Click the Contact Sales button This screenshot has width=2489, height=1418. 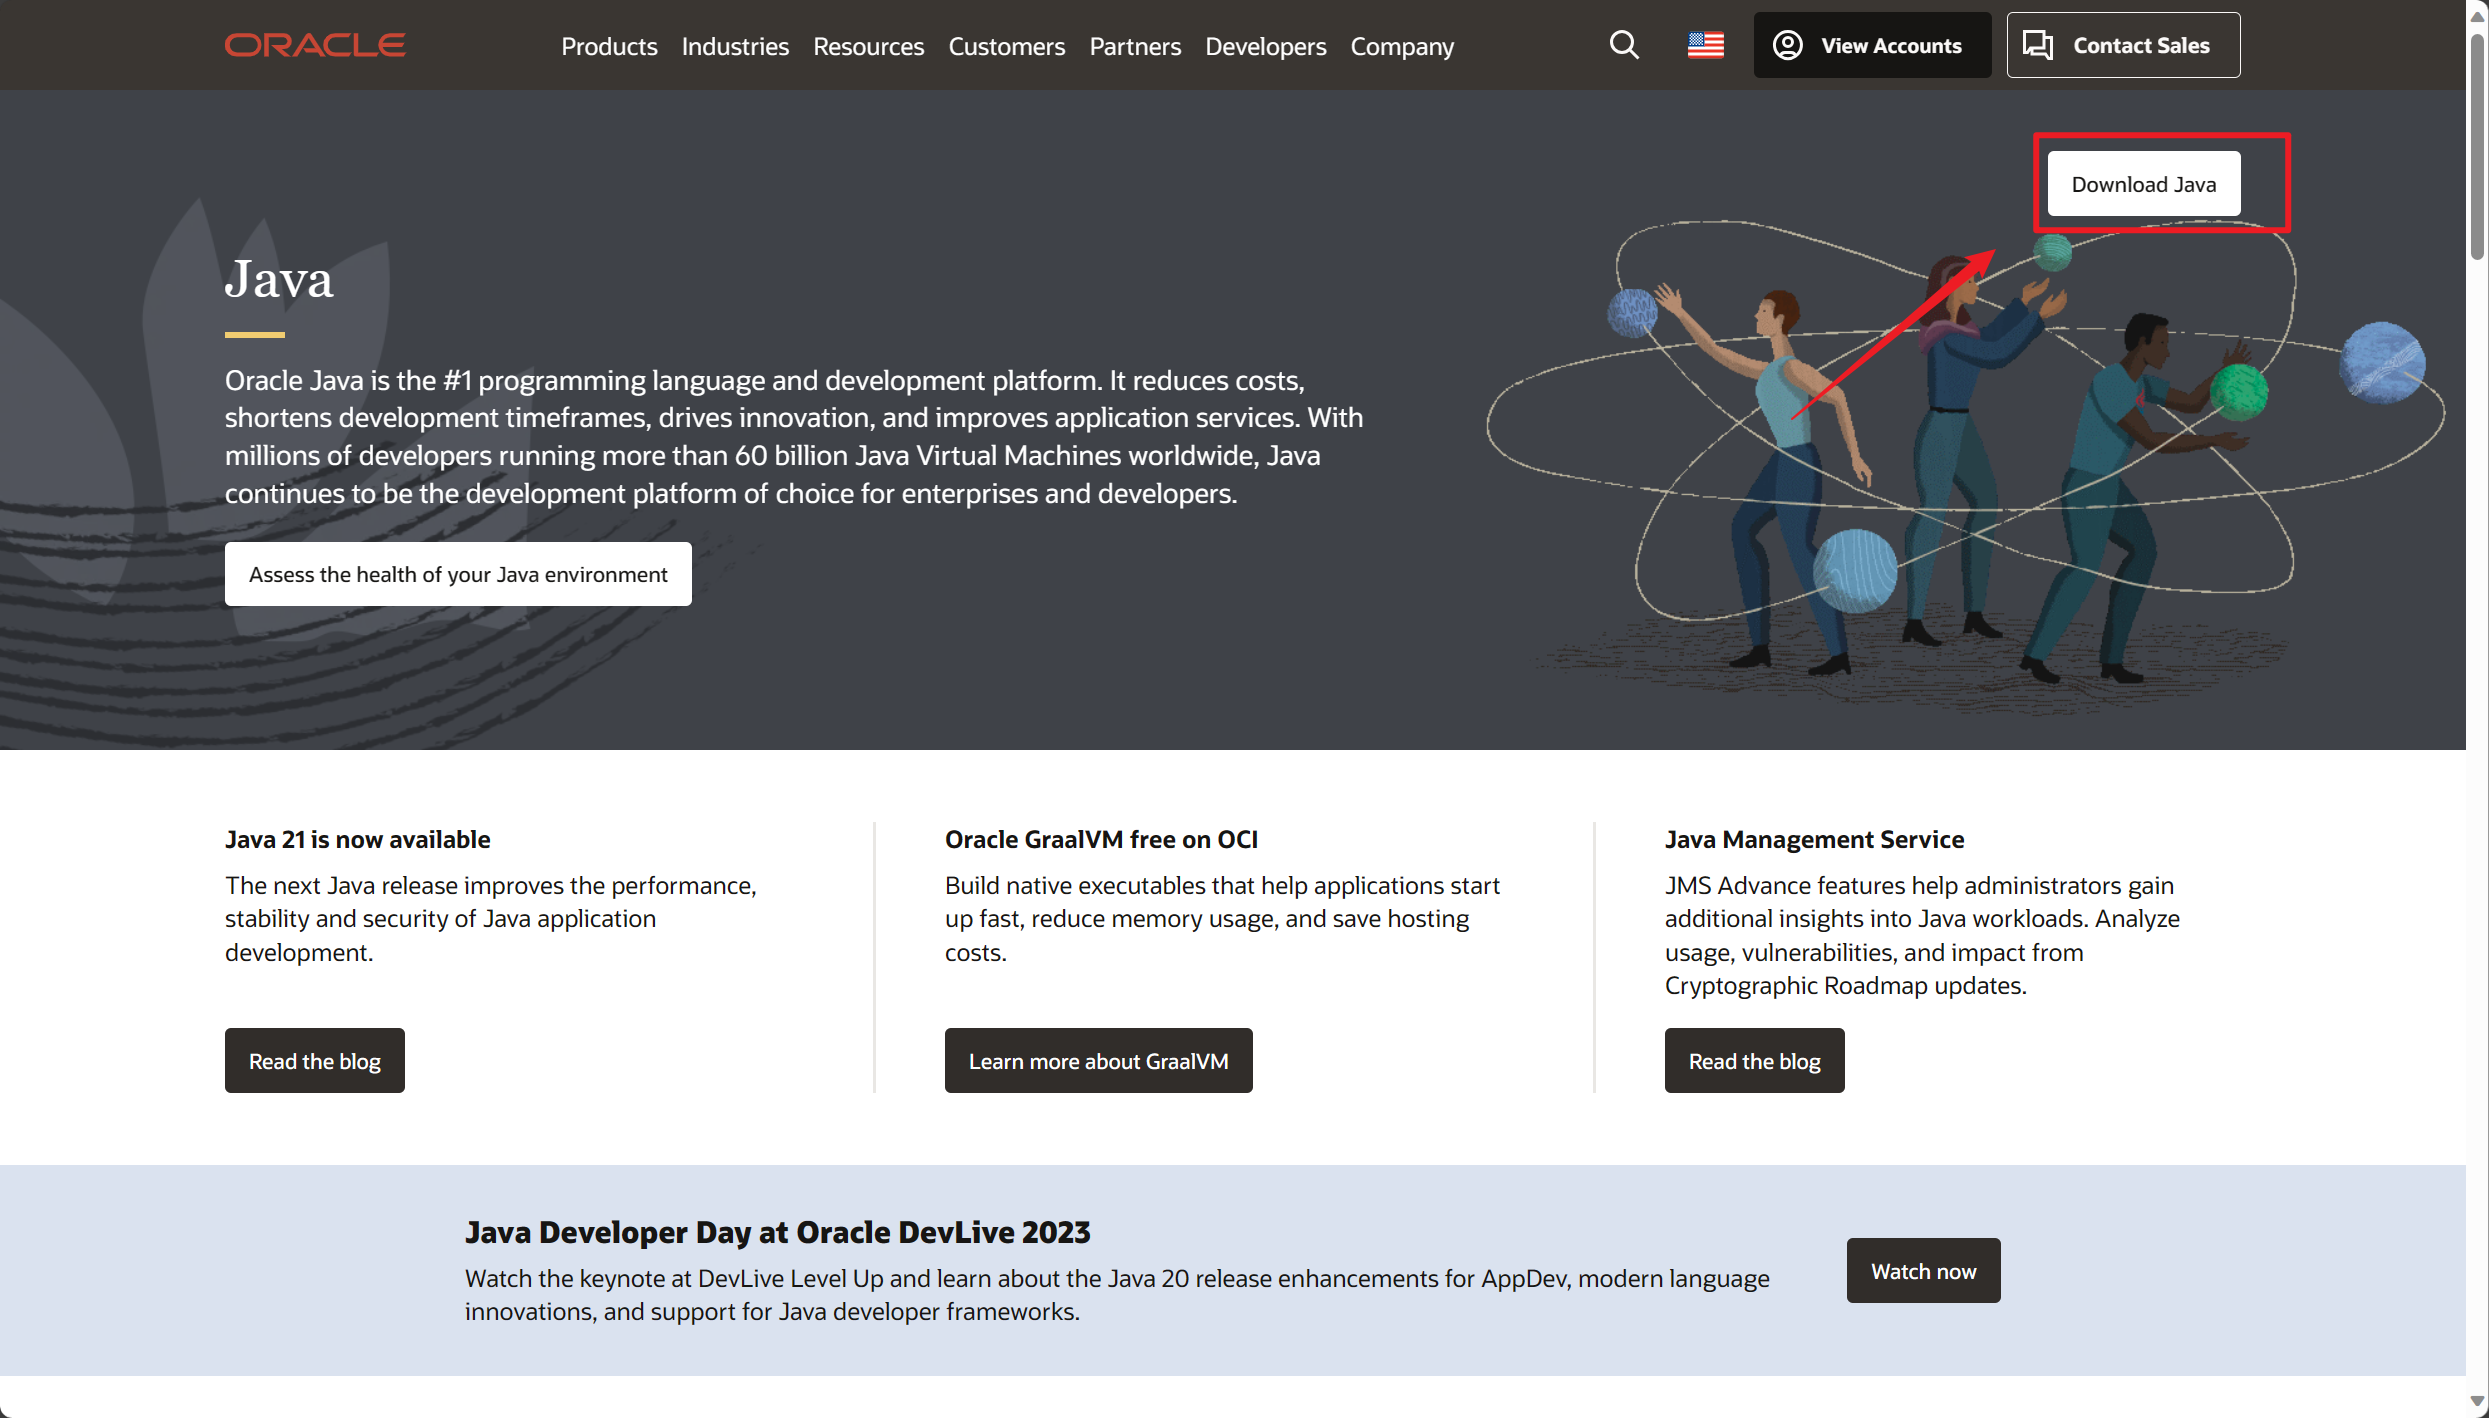tap(2122, 45)
